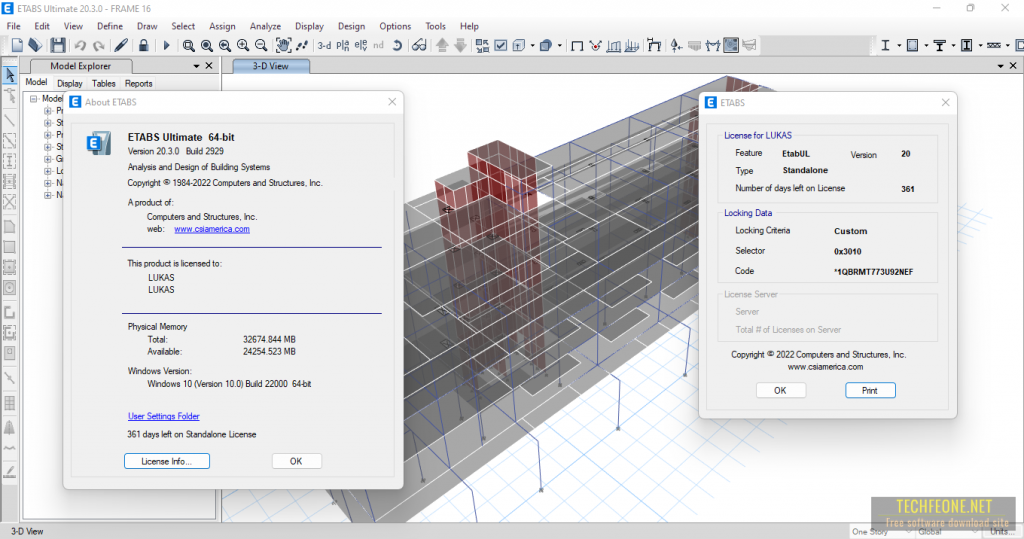Move up in list arrow icon
Viewport: 1024px width, 539px height.
442,45
